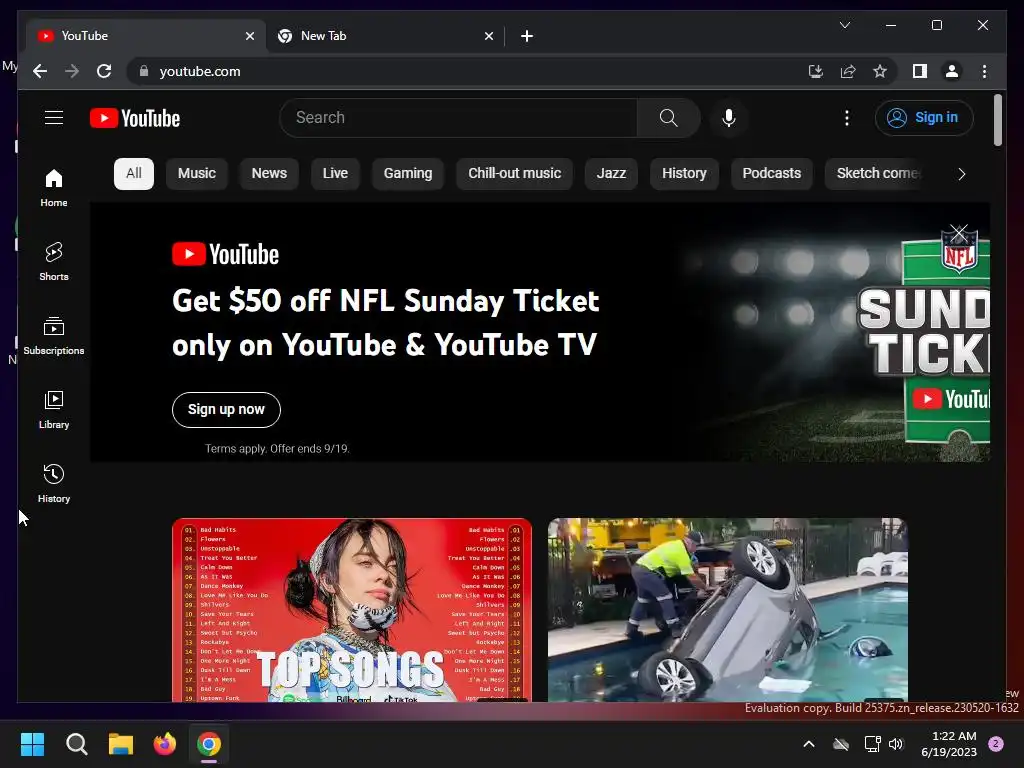The image size is (1024, 768).
Task: Open History from the sidebar
Action: pos(54,484)
